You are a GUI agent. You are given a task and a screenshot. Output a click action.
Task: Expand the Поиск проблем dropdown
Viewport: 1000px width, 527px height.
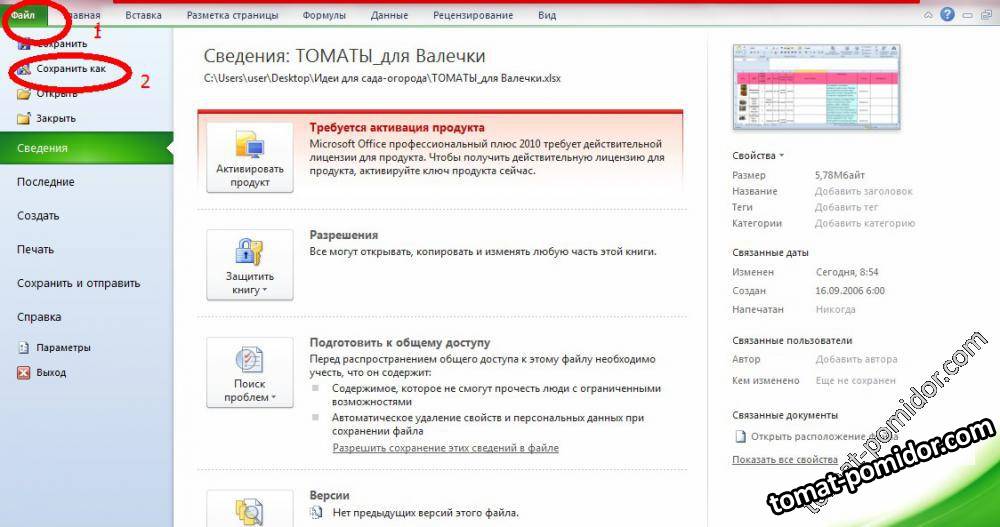pyautogui.click(x=249, y=372)
